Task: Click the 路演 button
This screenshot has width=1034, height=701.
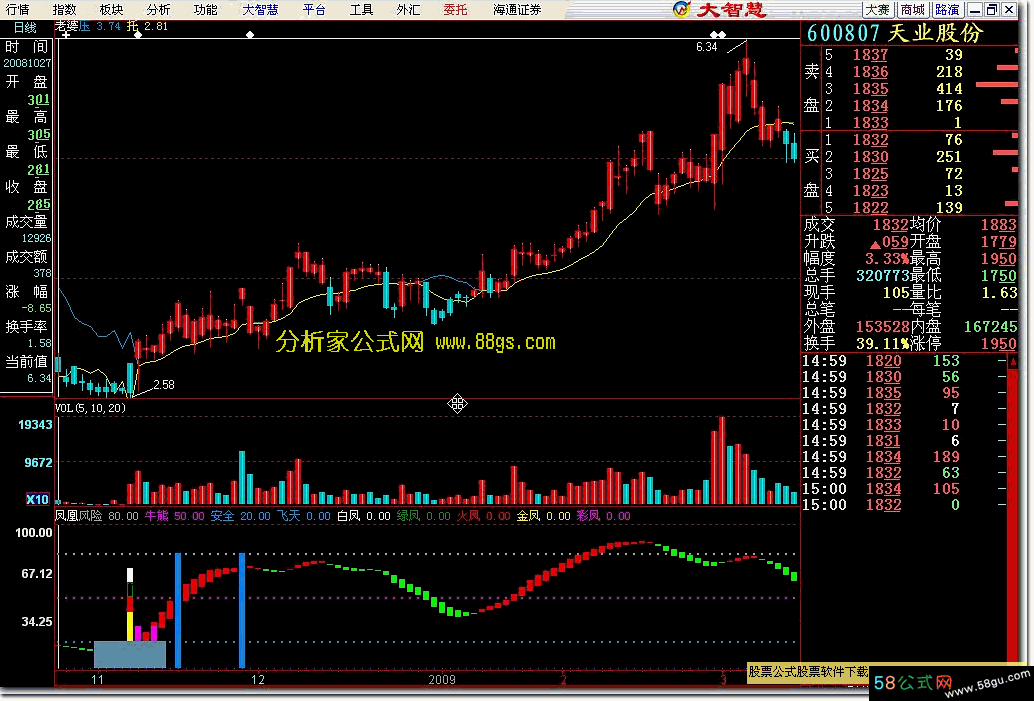Action: [948, 9]
